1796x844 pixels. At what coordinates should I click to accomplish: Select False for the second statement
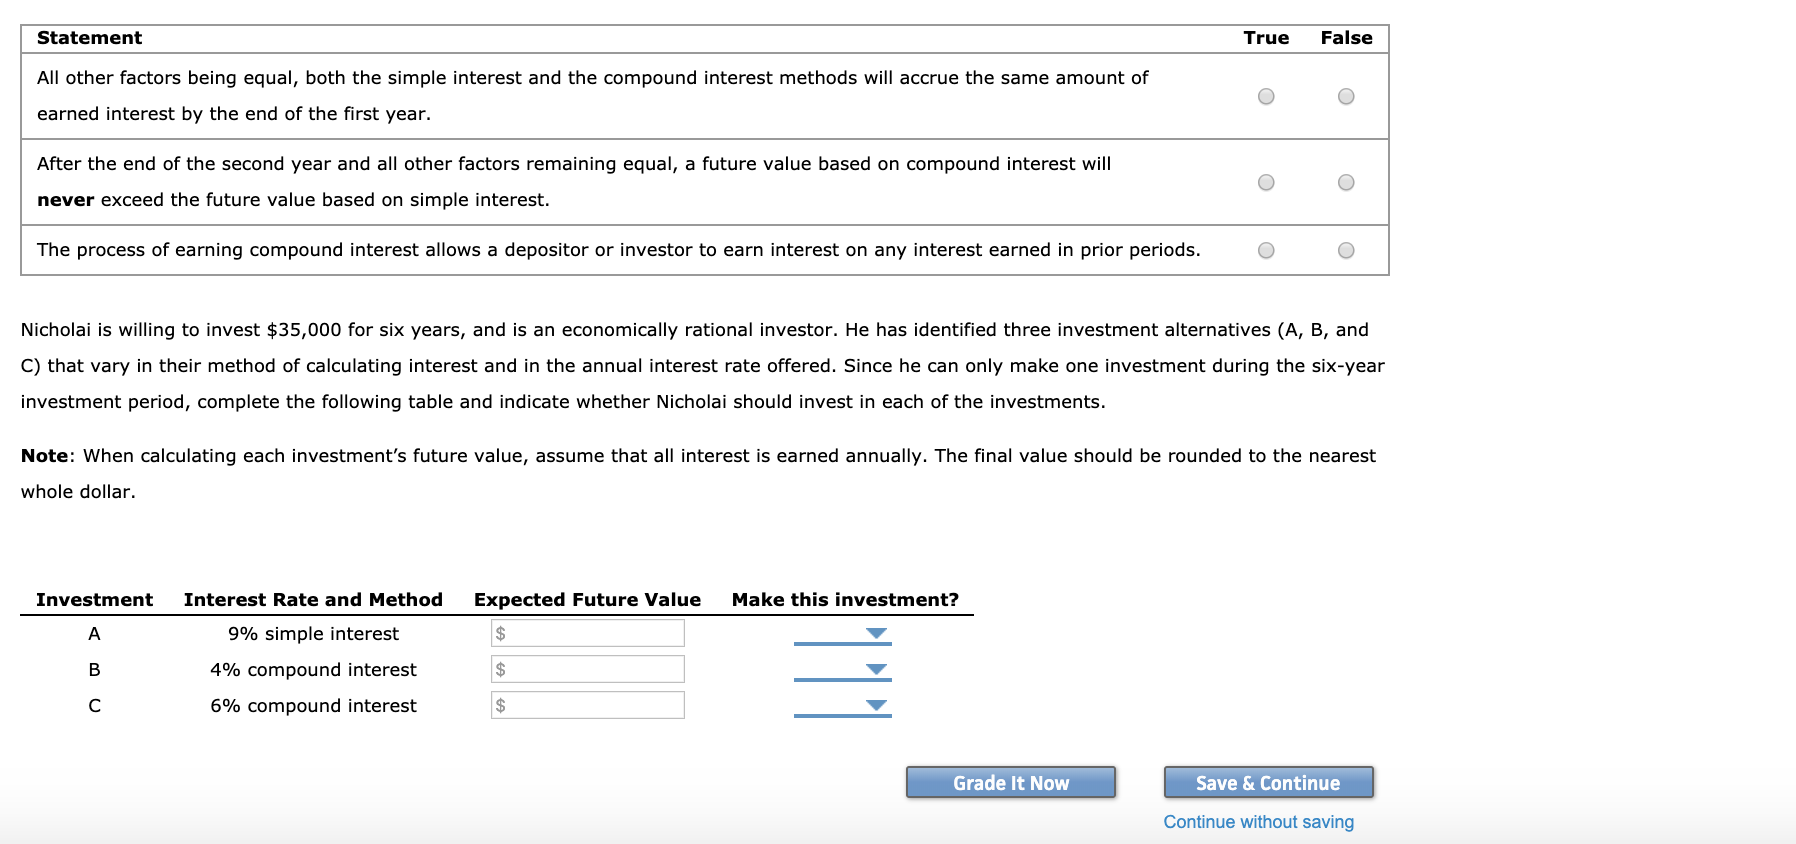point(1345,182)
